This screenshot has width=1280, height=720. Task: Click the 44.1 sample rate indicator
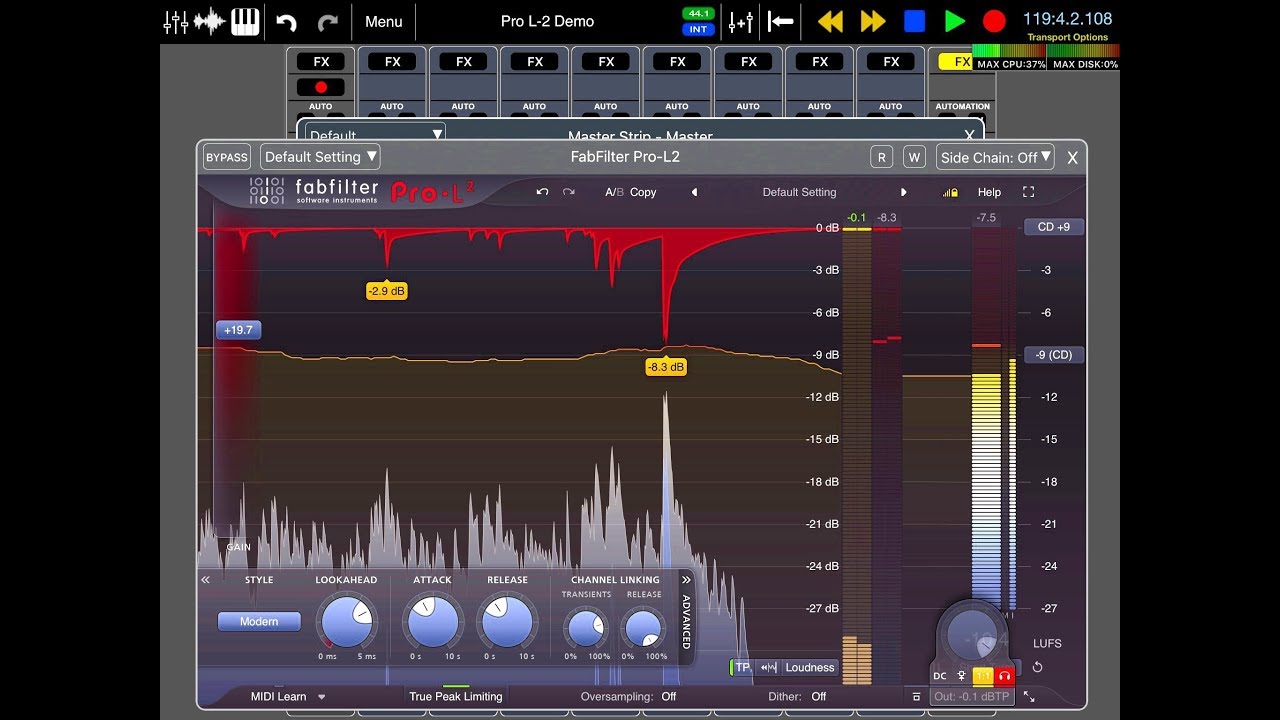(697, 14)
